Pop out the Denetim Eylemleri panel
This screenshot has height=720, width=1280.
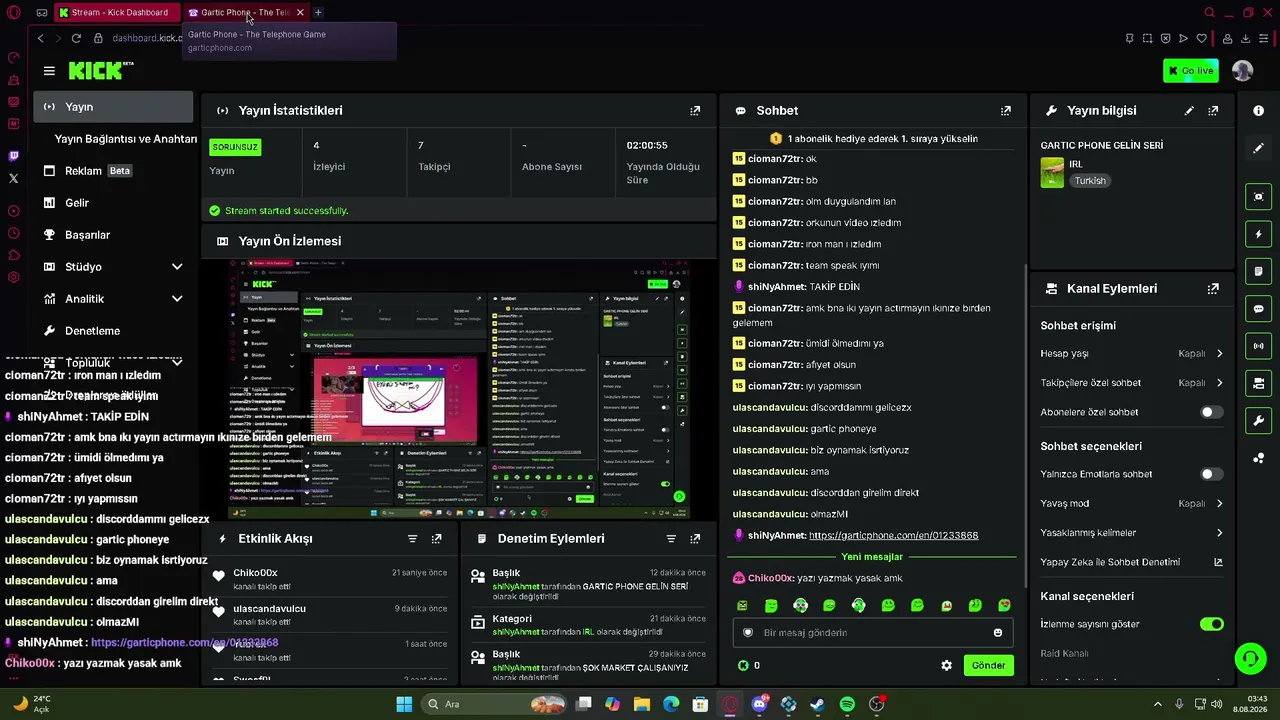click(x=695, y=539)
